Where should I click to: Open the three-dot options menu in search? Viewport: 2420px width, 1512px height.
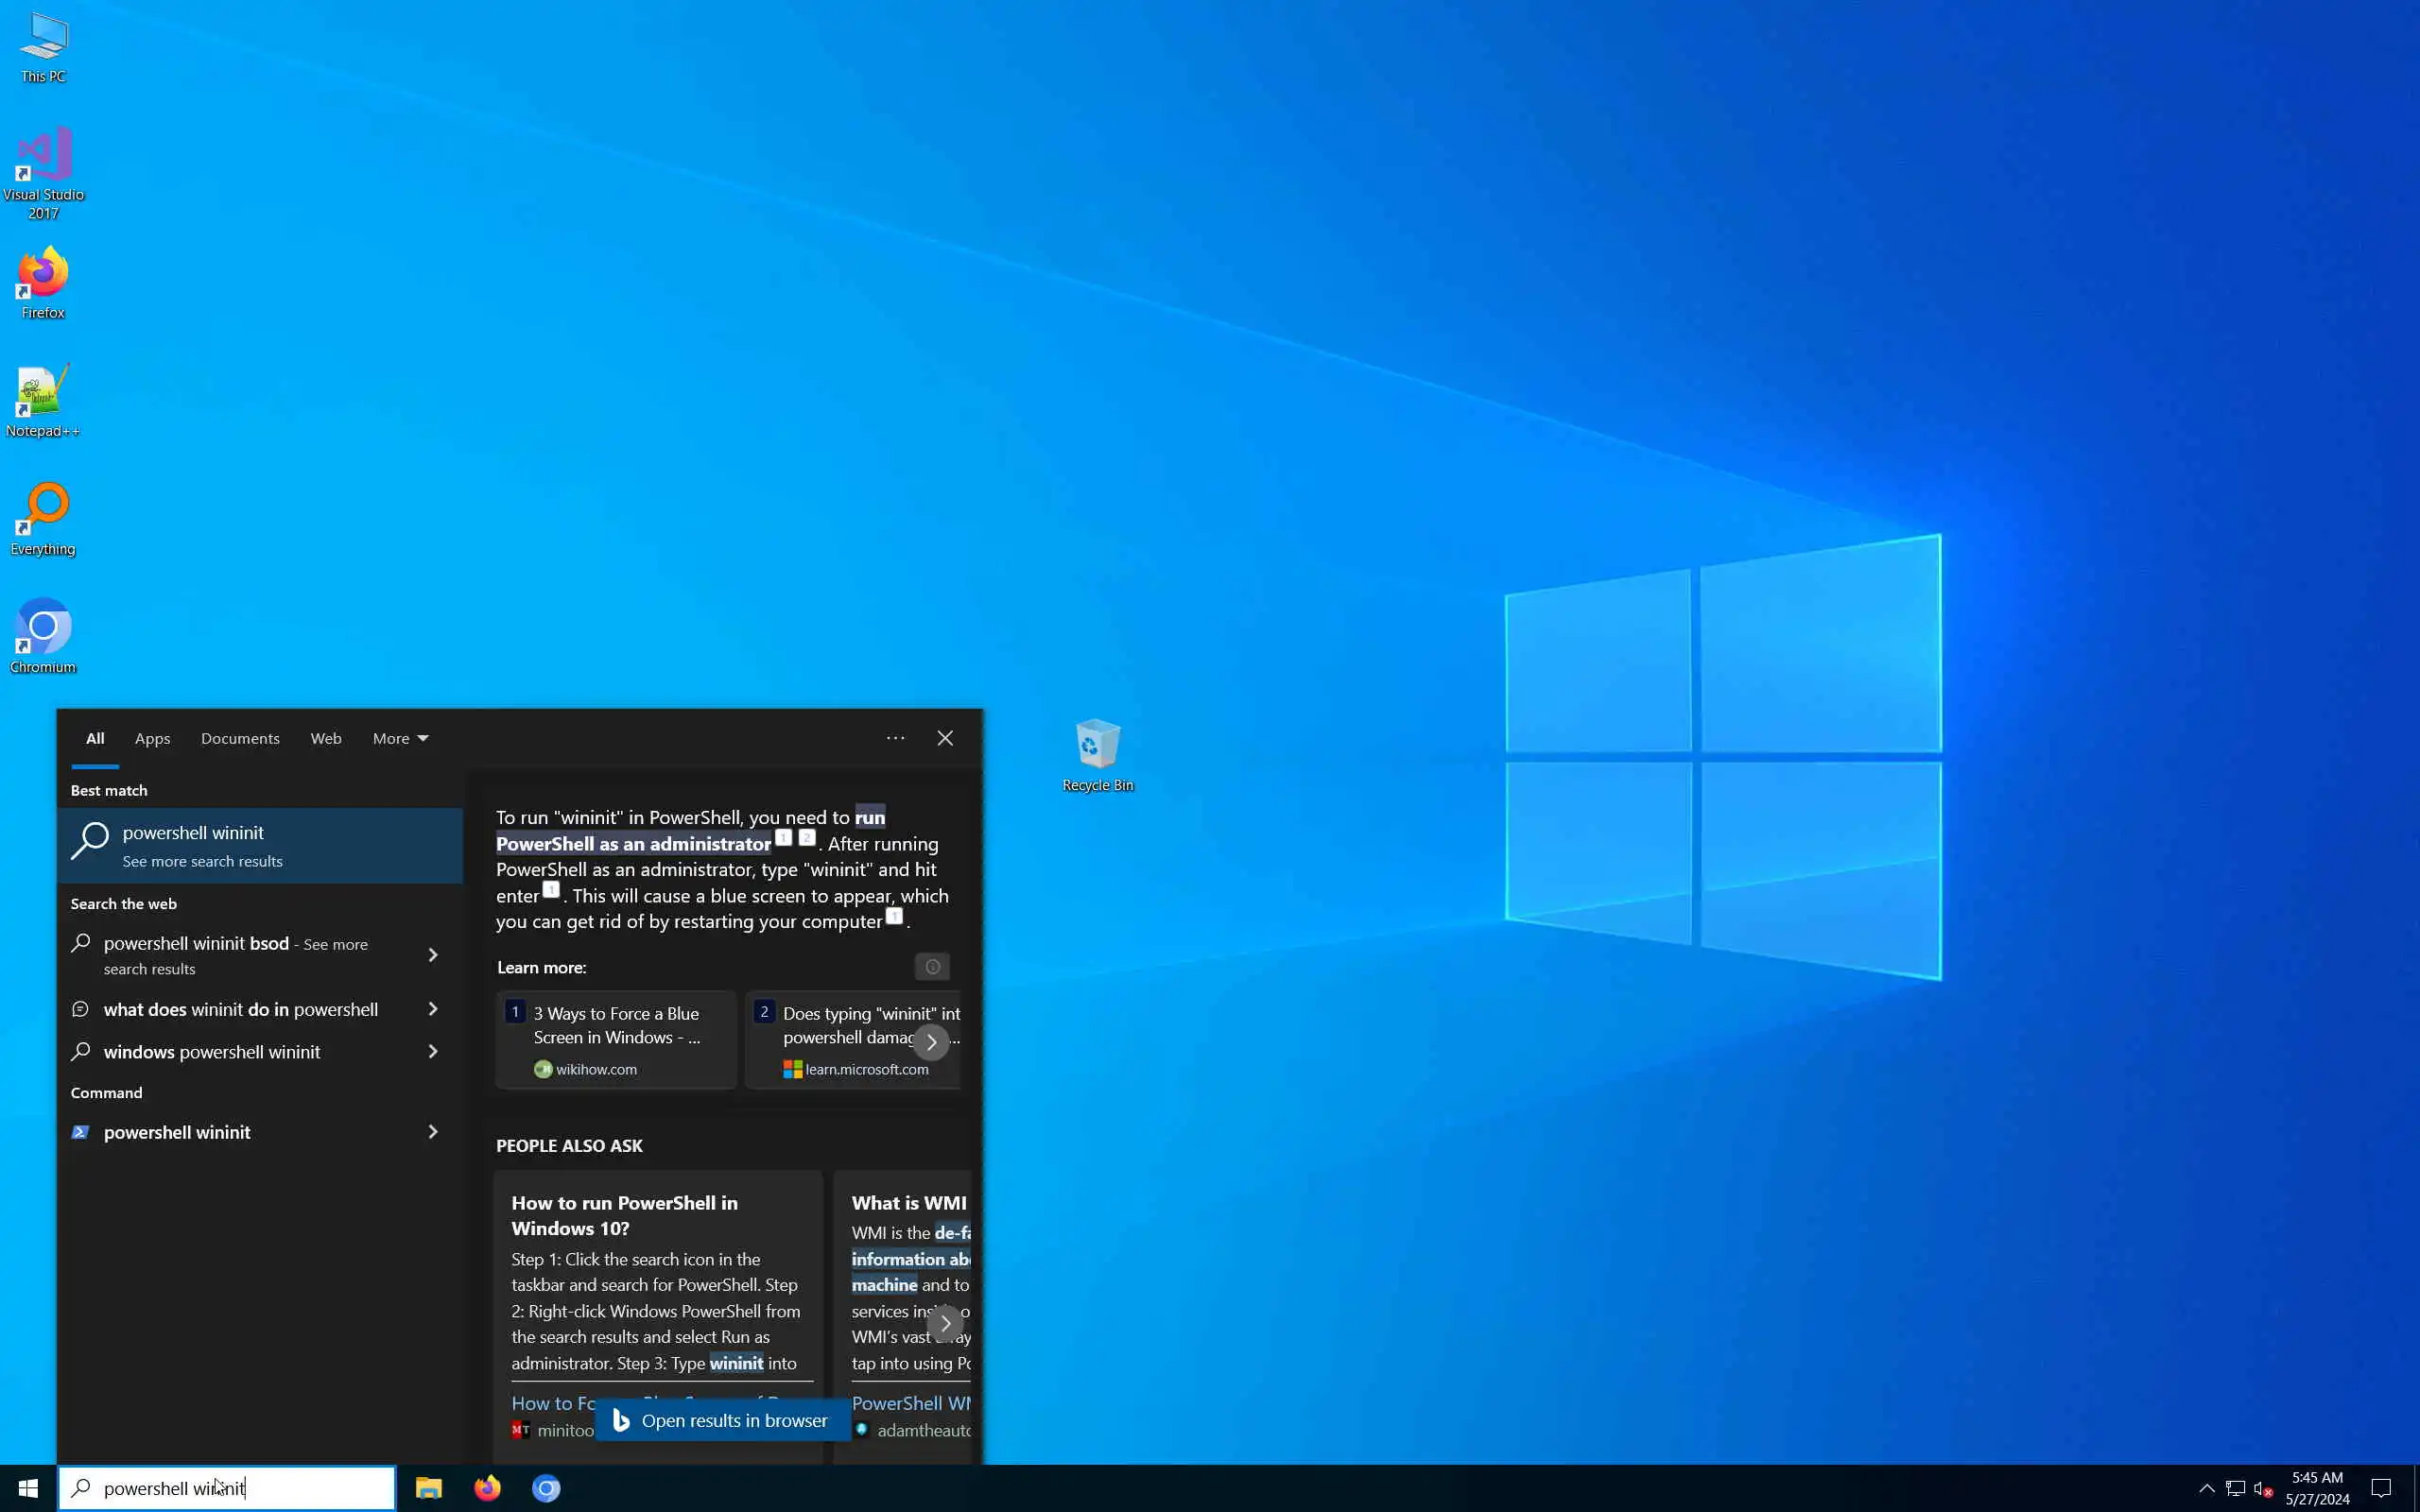[895, 738]
